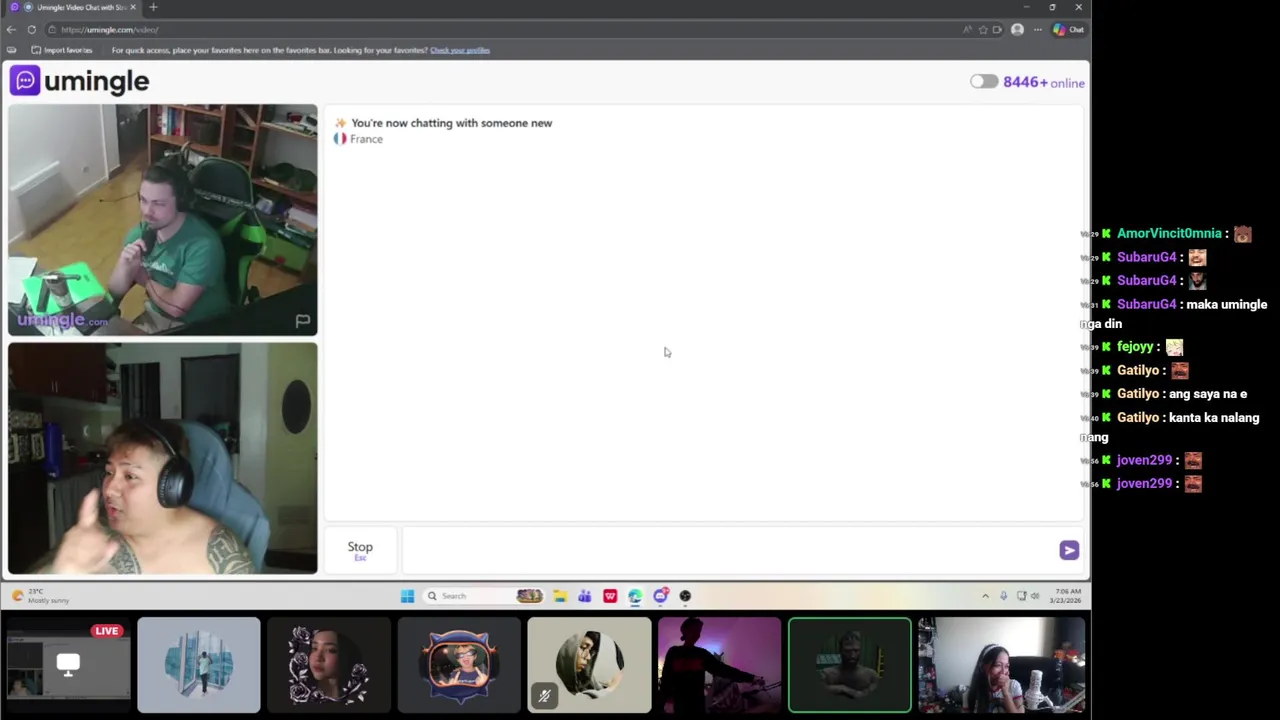The width and height of the screenshot is (1280, 720).
Task: Open the browser settings and more menu
Action: pos(1038,30)
